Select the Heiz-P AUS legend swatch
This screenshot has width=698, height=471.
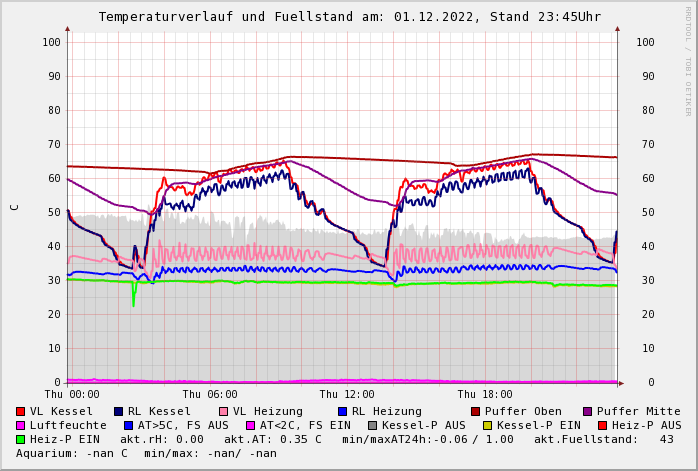(602, 426)
